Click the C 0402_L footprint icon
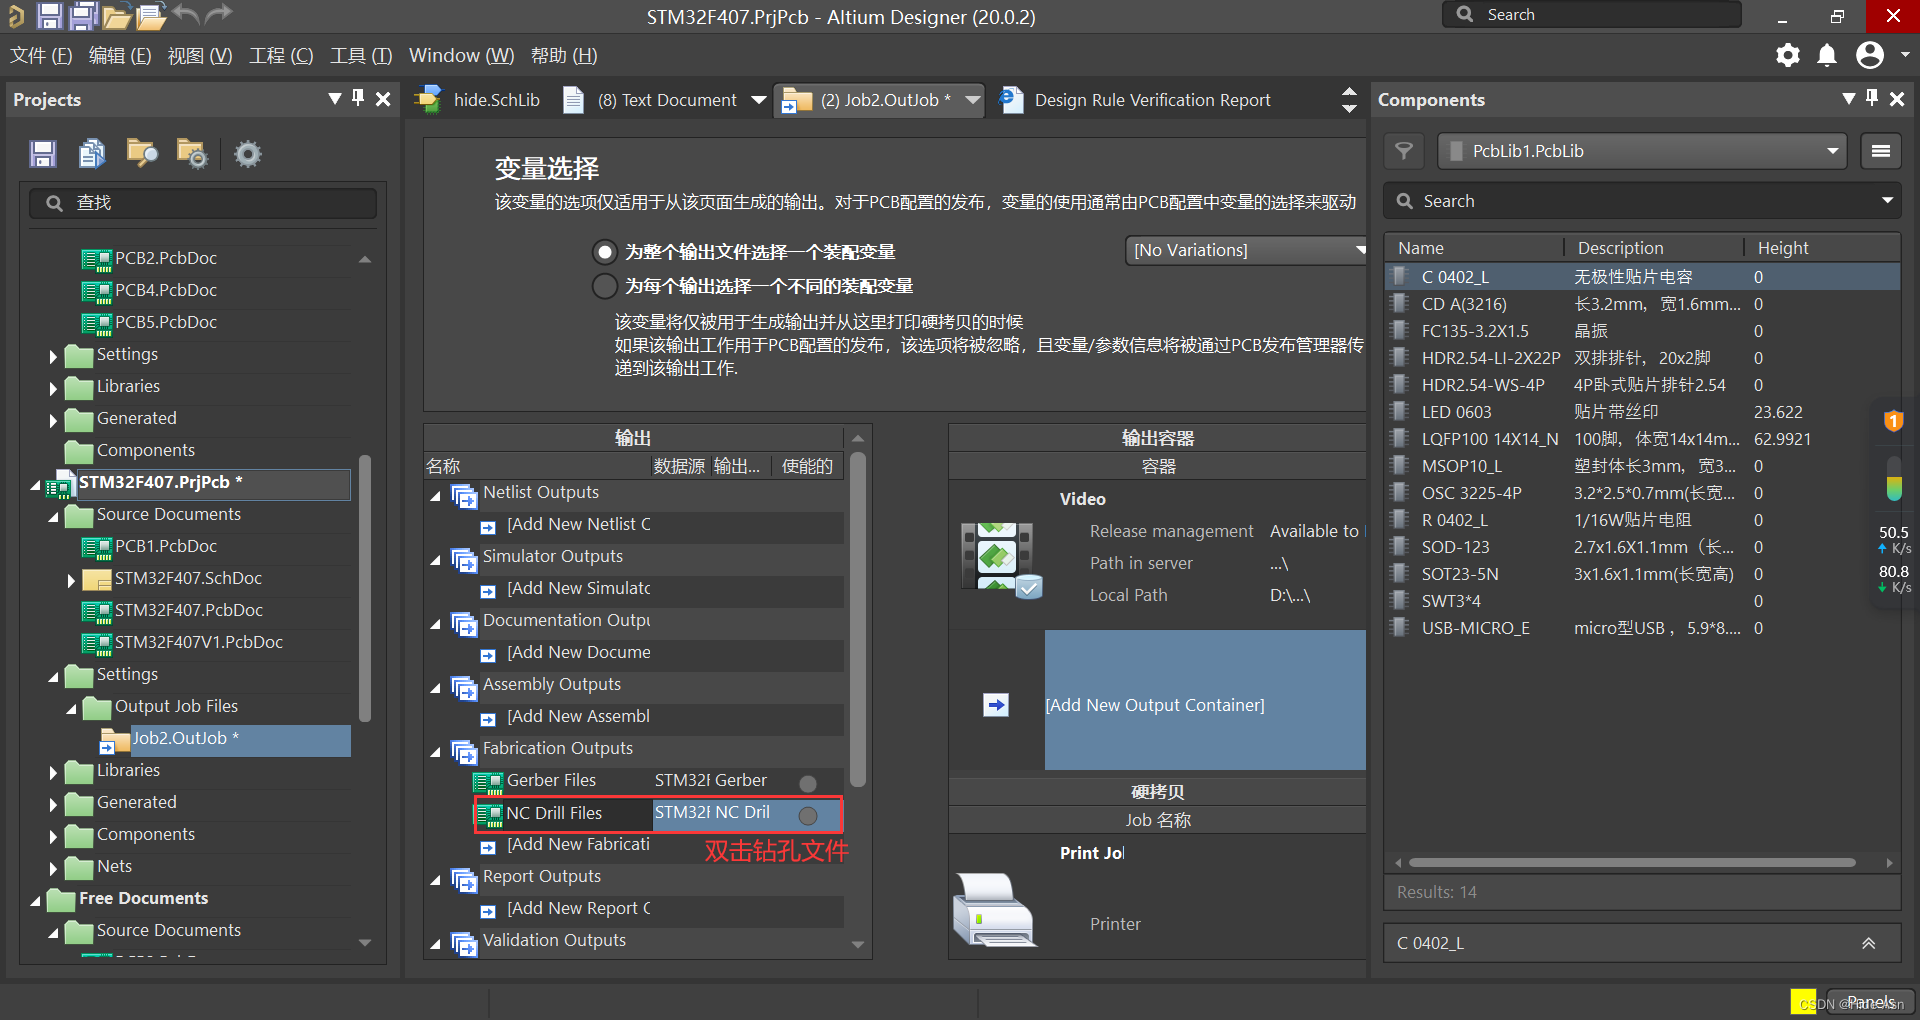 click(1401, 276)
